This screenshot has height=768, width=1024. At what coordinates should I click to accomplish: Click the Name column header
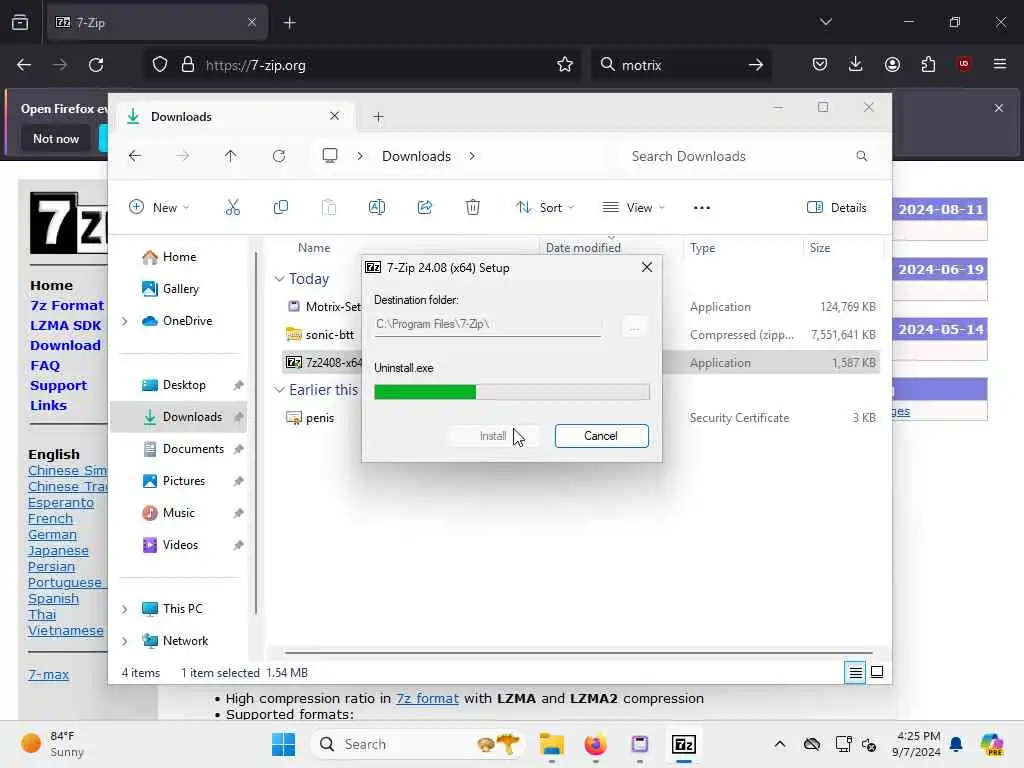(314, 248)
